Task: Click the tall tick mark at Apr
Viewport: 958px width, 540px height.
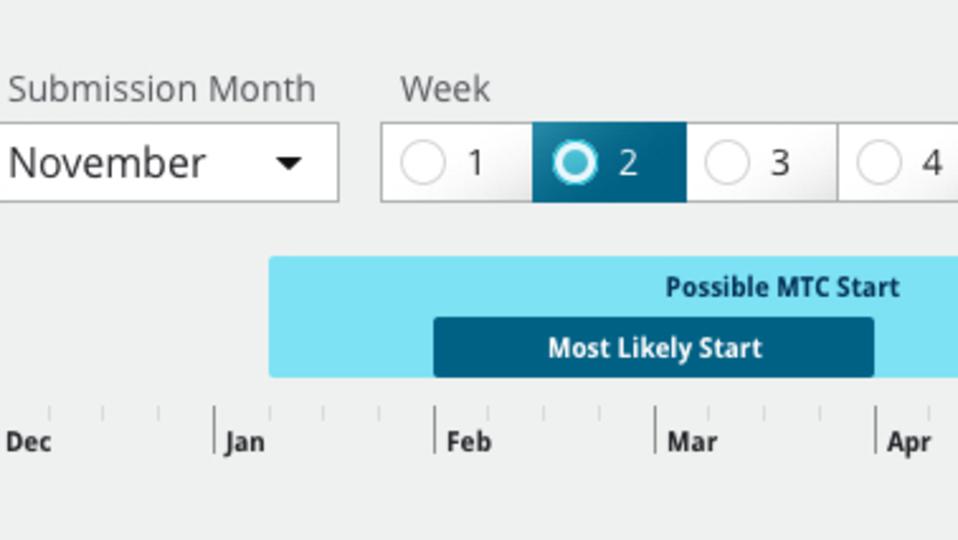Action: (x=875, y=428)
